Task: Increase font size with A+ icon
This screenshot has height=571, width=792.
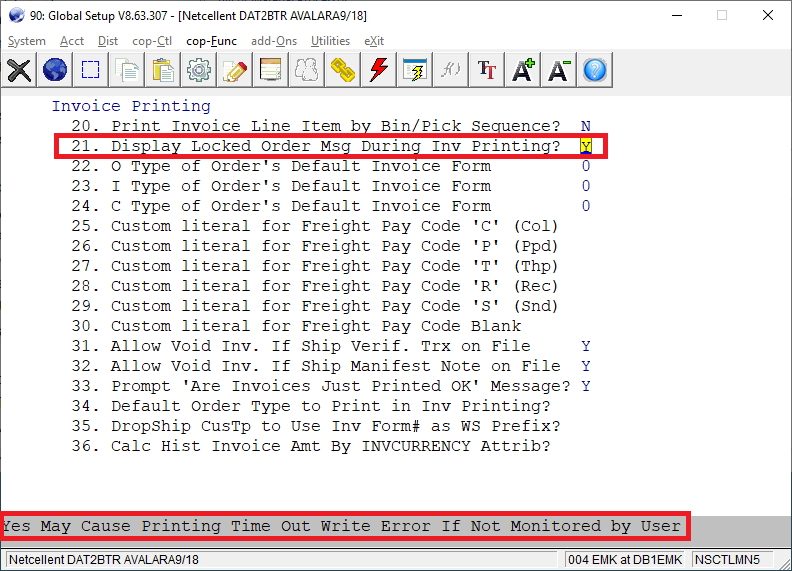Action: [523, 70]
